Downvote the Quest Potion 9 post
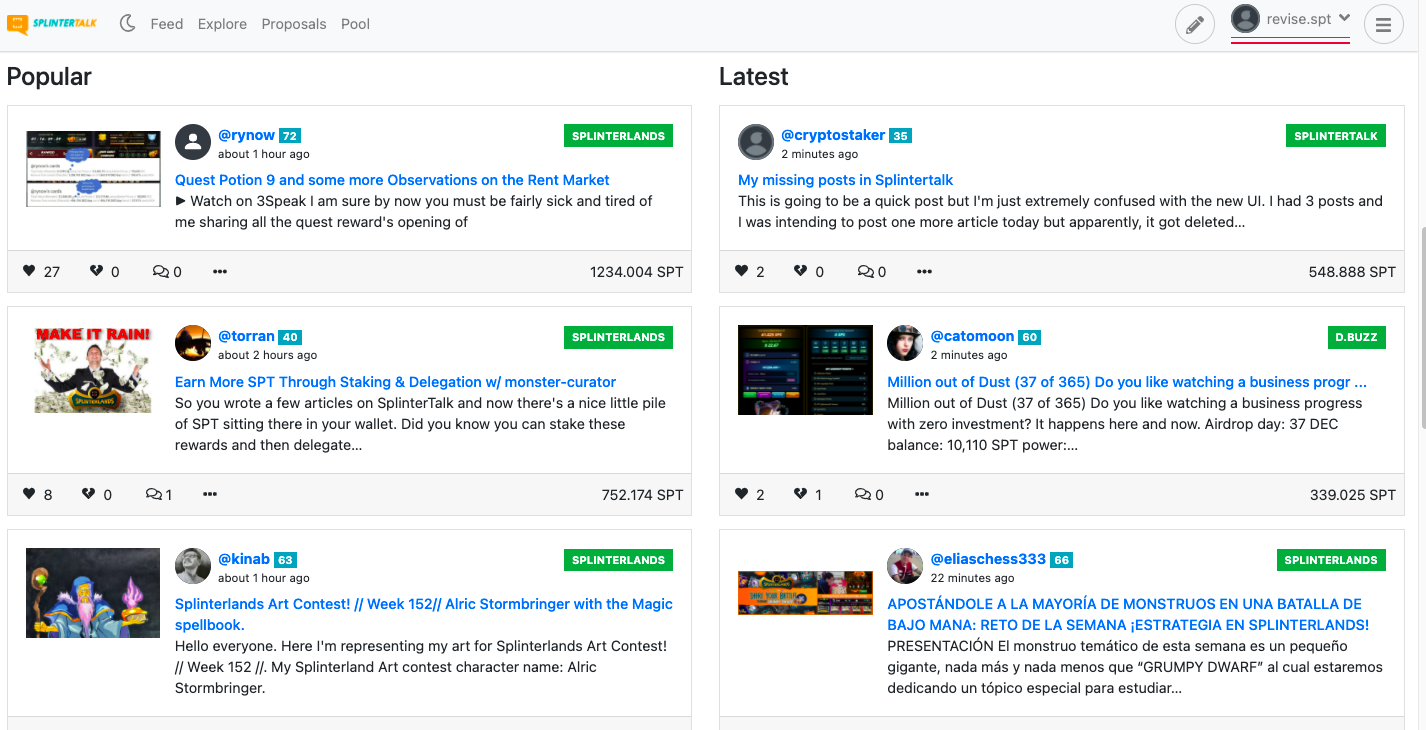1426x730 pixels. click(x=96, y=271)
